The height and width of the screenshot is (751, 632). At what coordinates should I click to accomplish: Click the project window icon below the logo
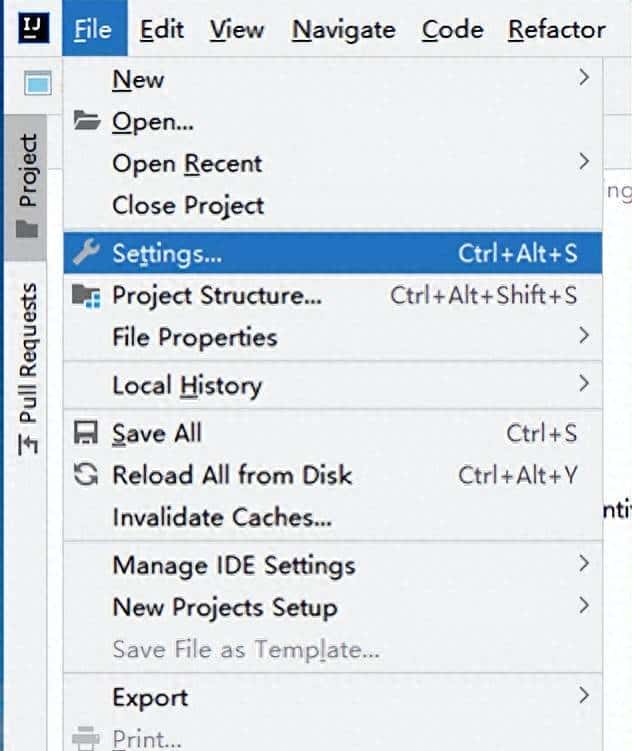37,85
